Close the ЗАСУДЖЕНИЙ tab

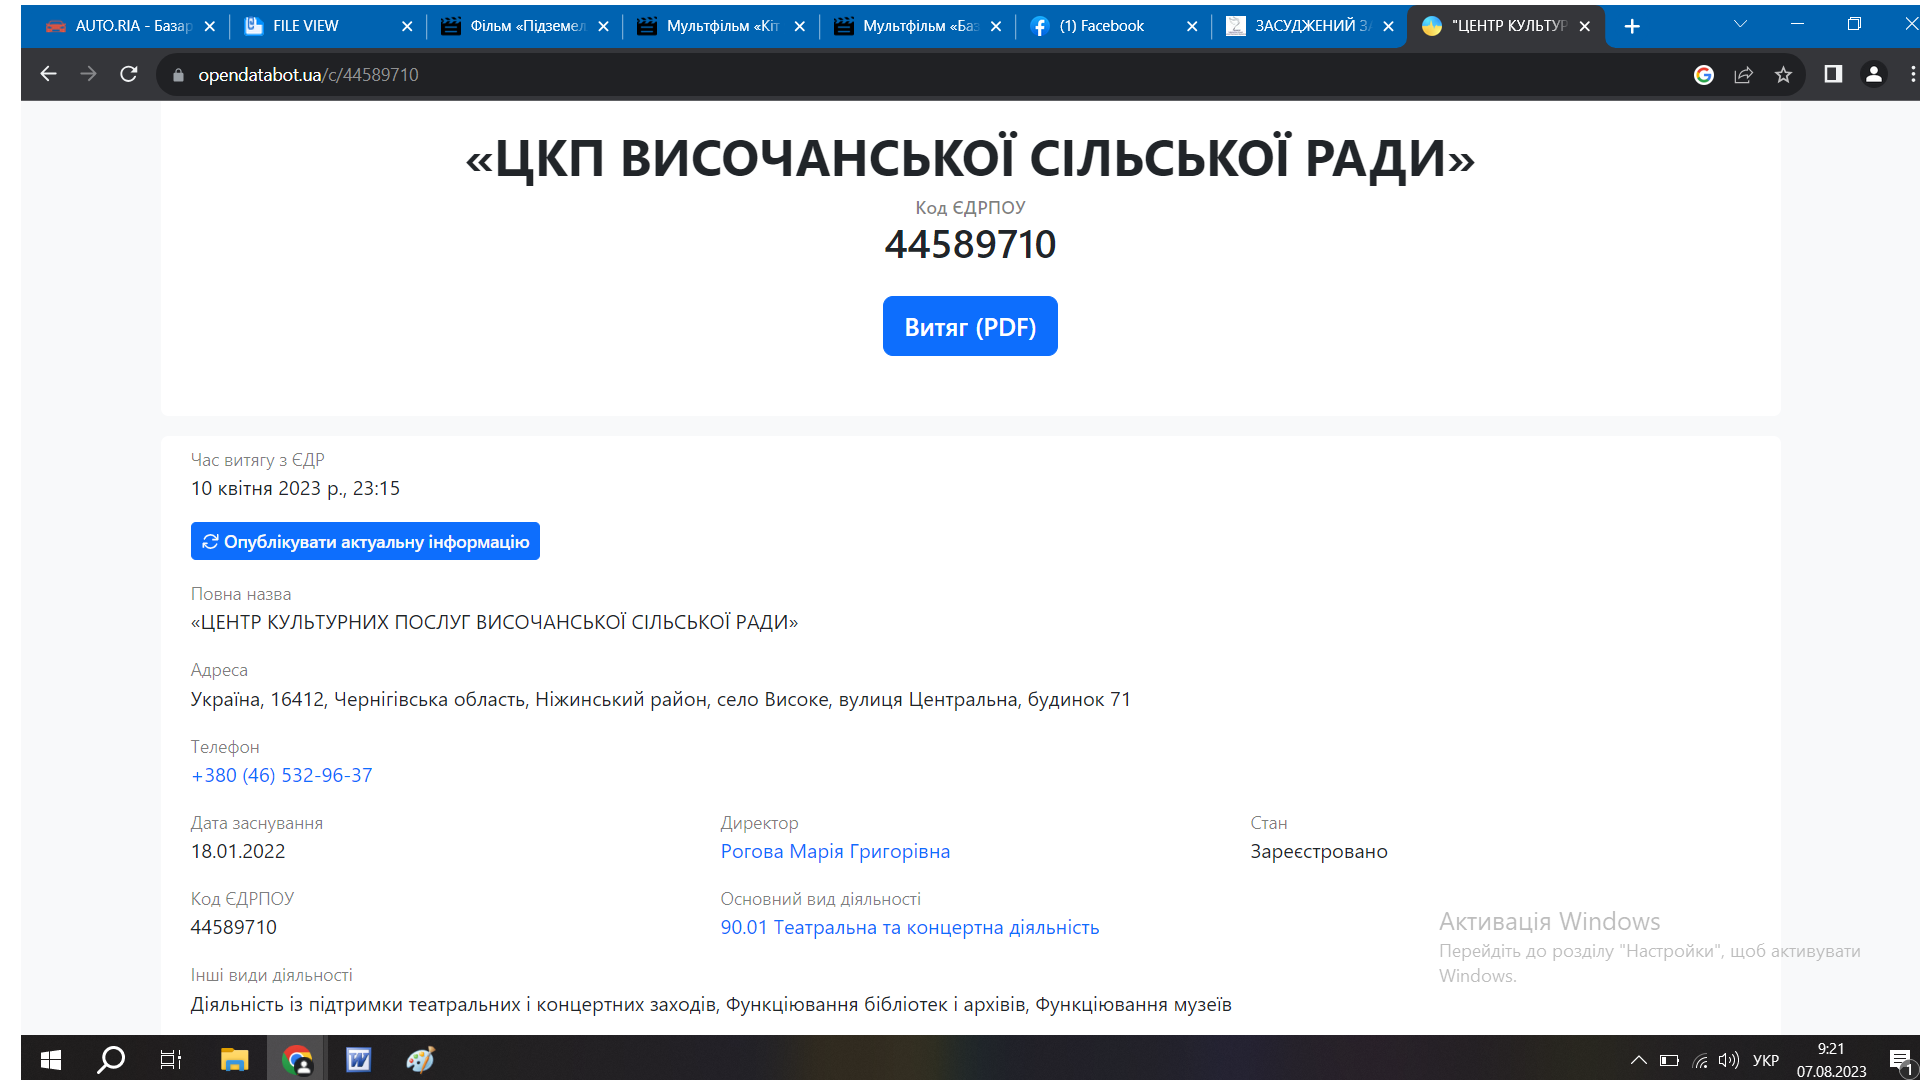click(x=1388, y=27)
